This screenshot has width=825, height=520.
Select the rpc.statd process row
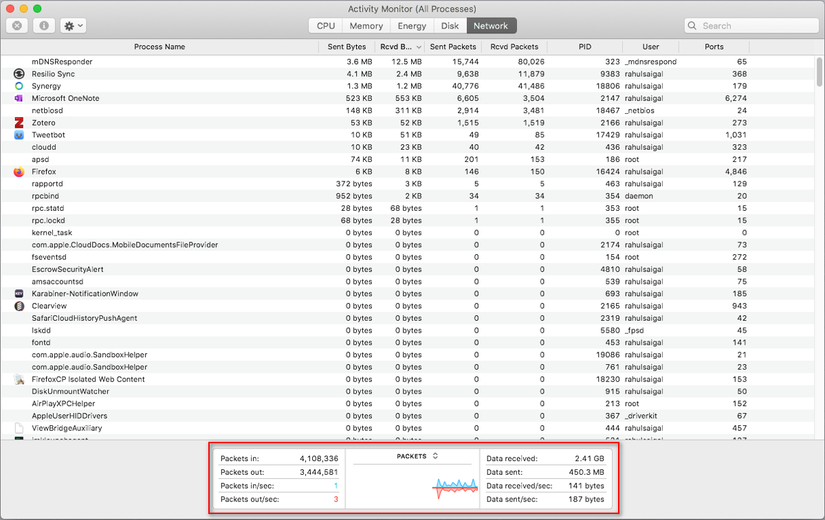[x=408, y=208]
